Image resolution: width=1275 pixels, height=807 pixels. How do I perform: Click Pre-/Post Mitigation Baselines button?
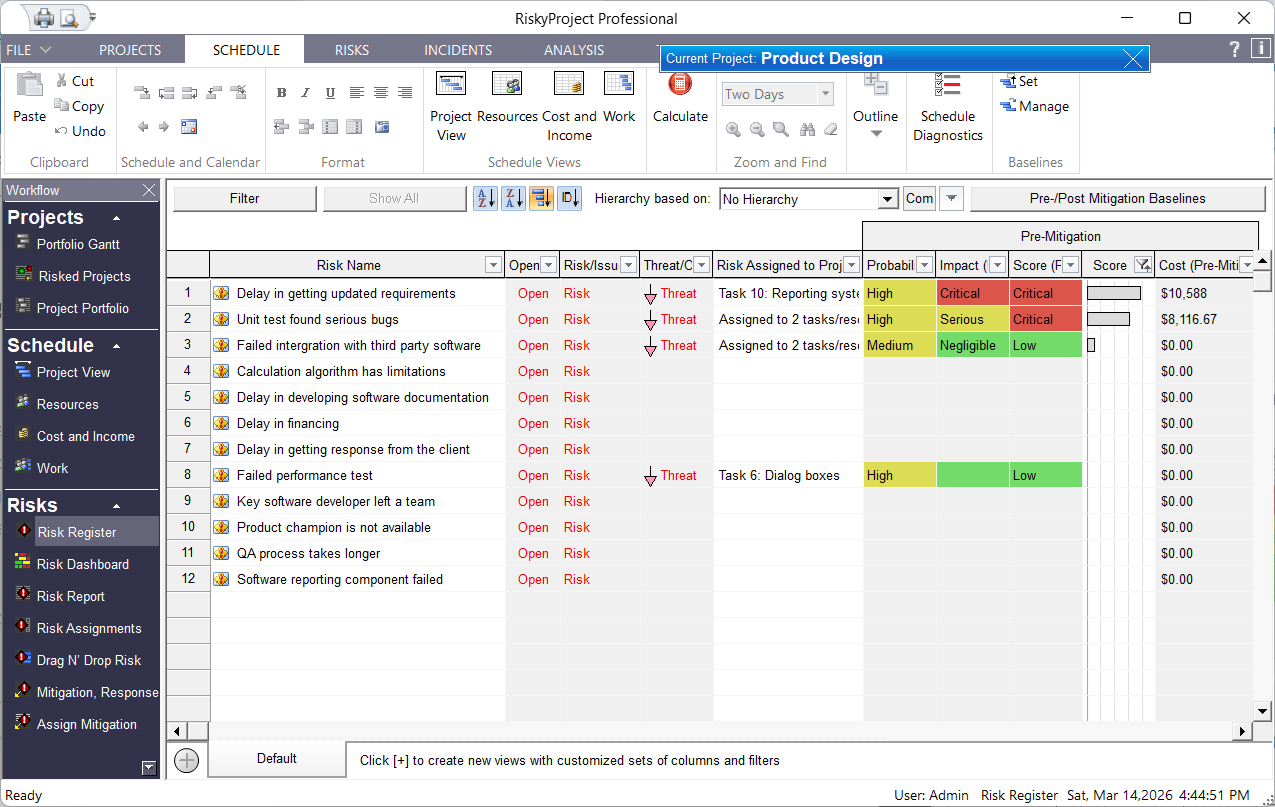[1117, 198]
